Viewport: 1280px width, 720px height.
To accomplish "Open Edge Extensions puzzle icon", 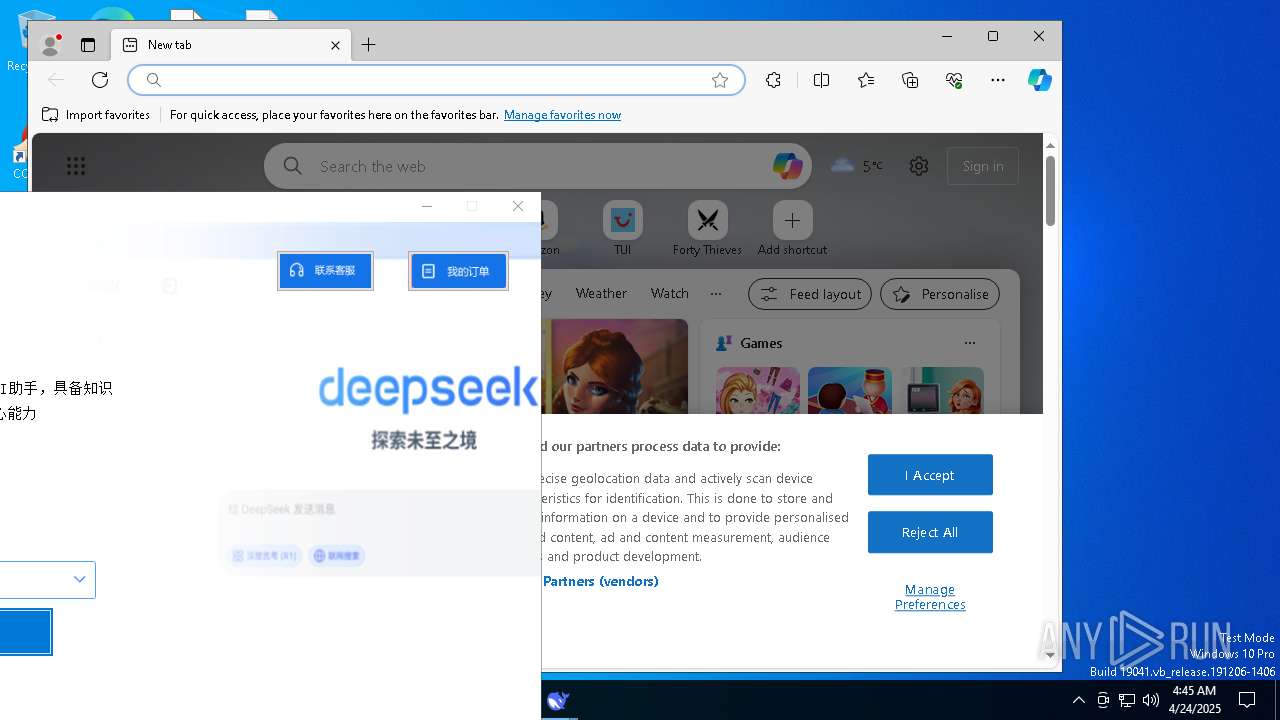I will point(773,80).
